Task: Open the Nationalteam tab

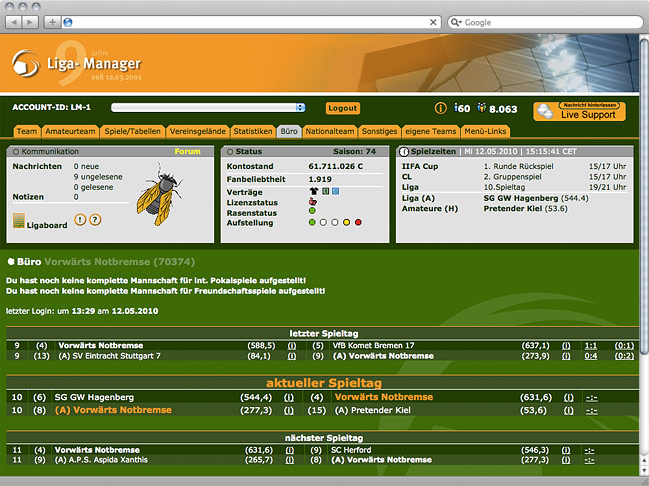Action: click(330, 131)
